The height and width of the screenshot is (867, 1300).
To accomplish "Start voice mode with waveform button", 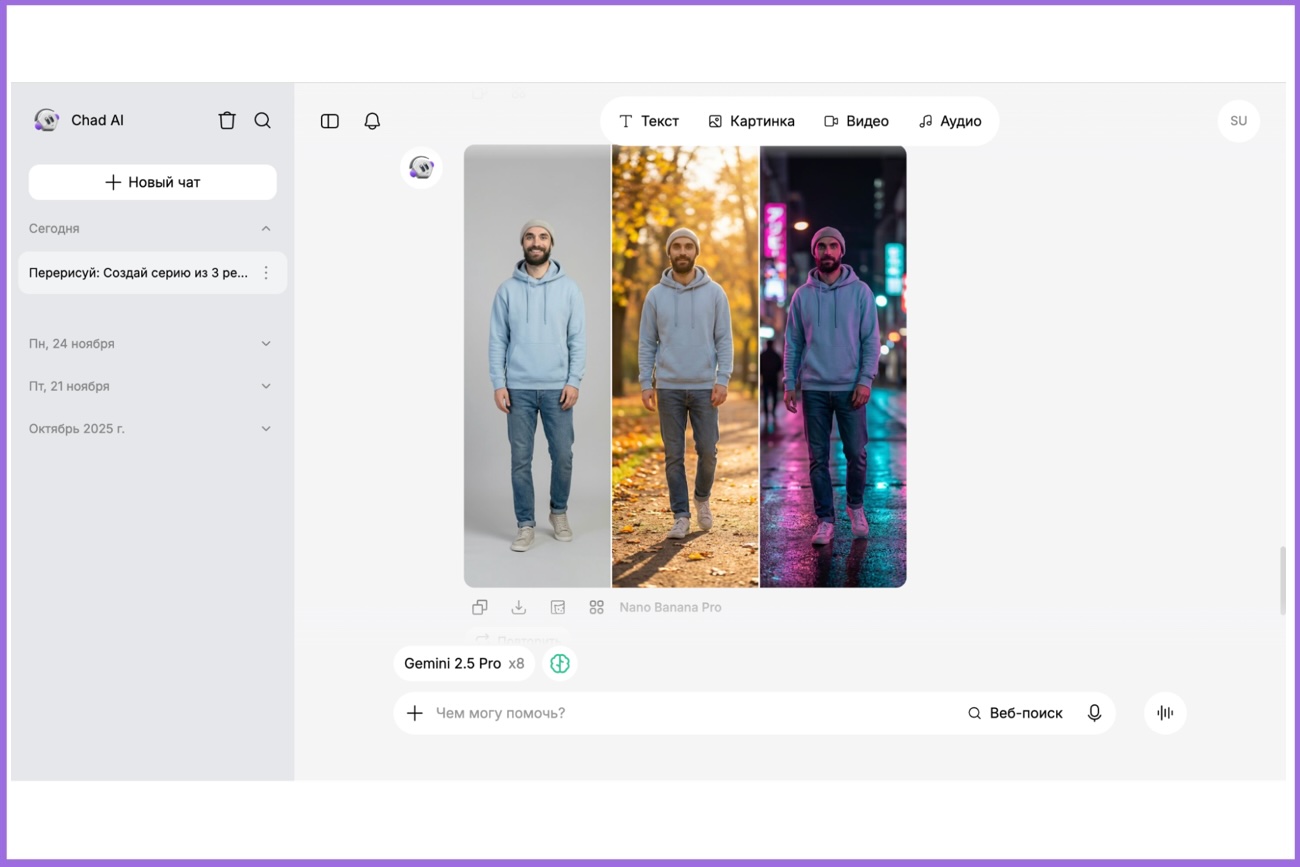I will point(1165,713).
